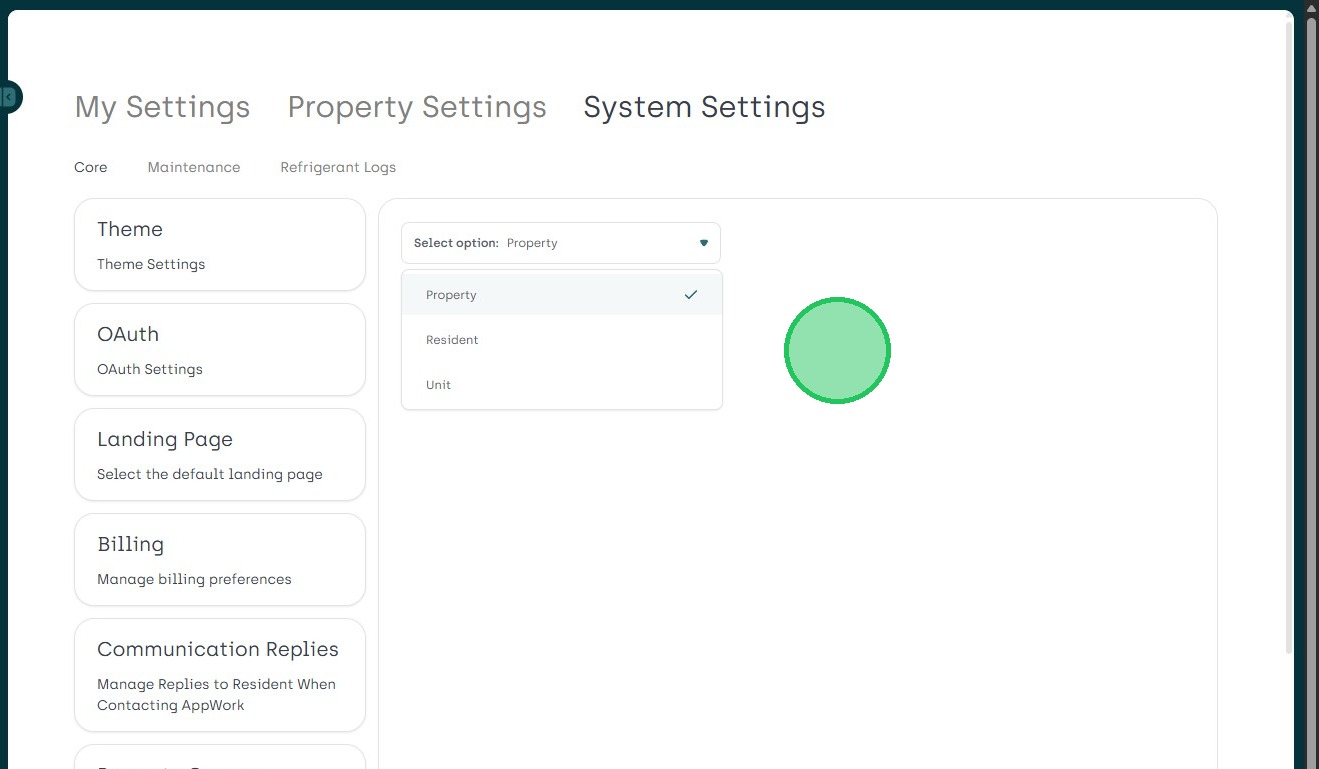This screenshot has height=769, width=1319.
Task: Select the System Settings tab
Action: coord(704,107)
